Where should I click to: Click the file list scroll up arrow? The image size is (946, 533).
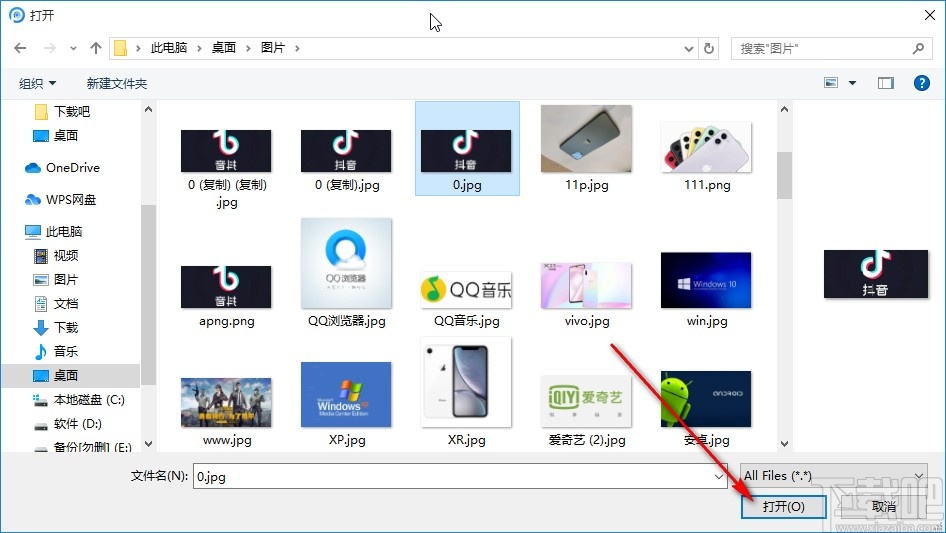coord(784,109)
